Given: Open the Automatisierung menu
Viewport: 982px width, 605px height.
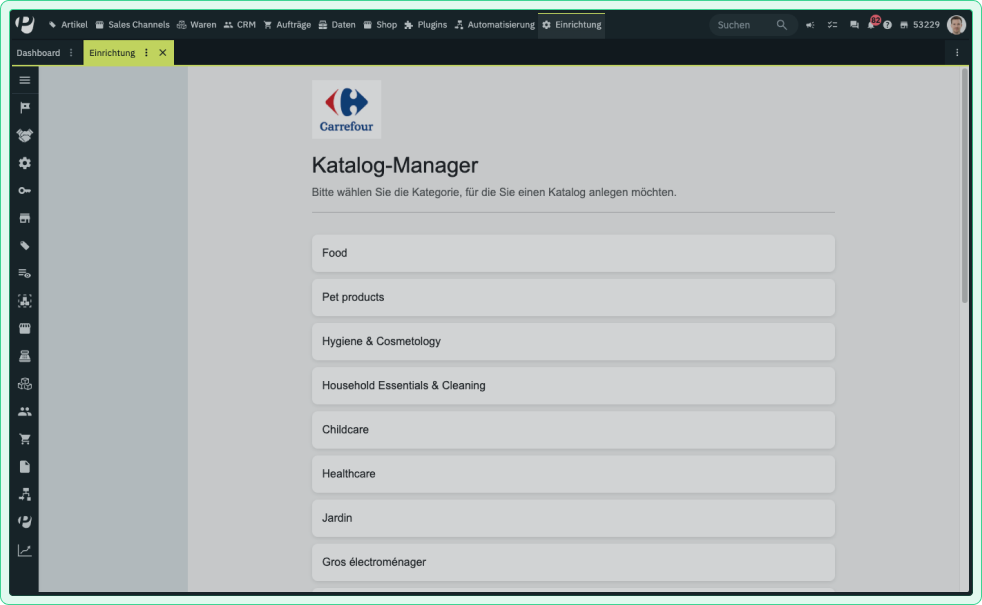Looking at the screenshot, I should (x=495, y=25).
